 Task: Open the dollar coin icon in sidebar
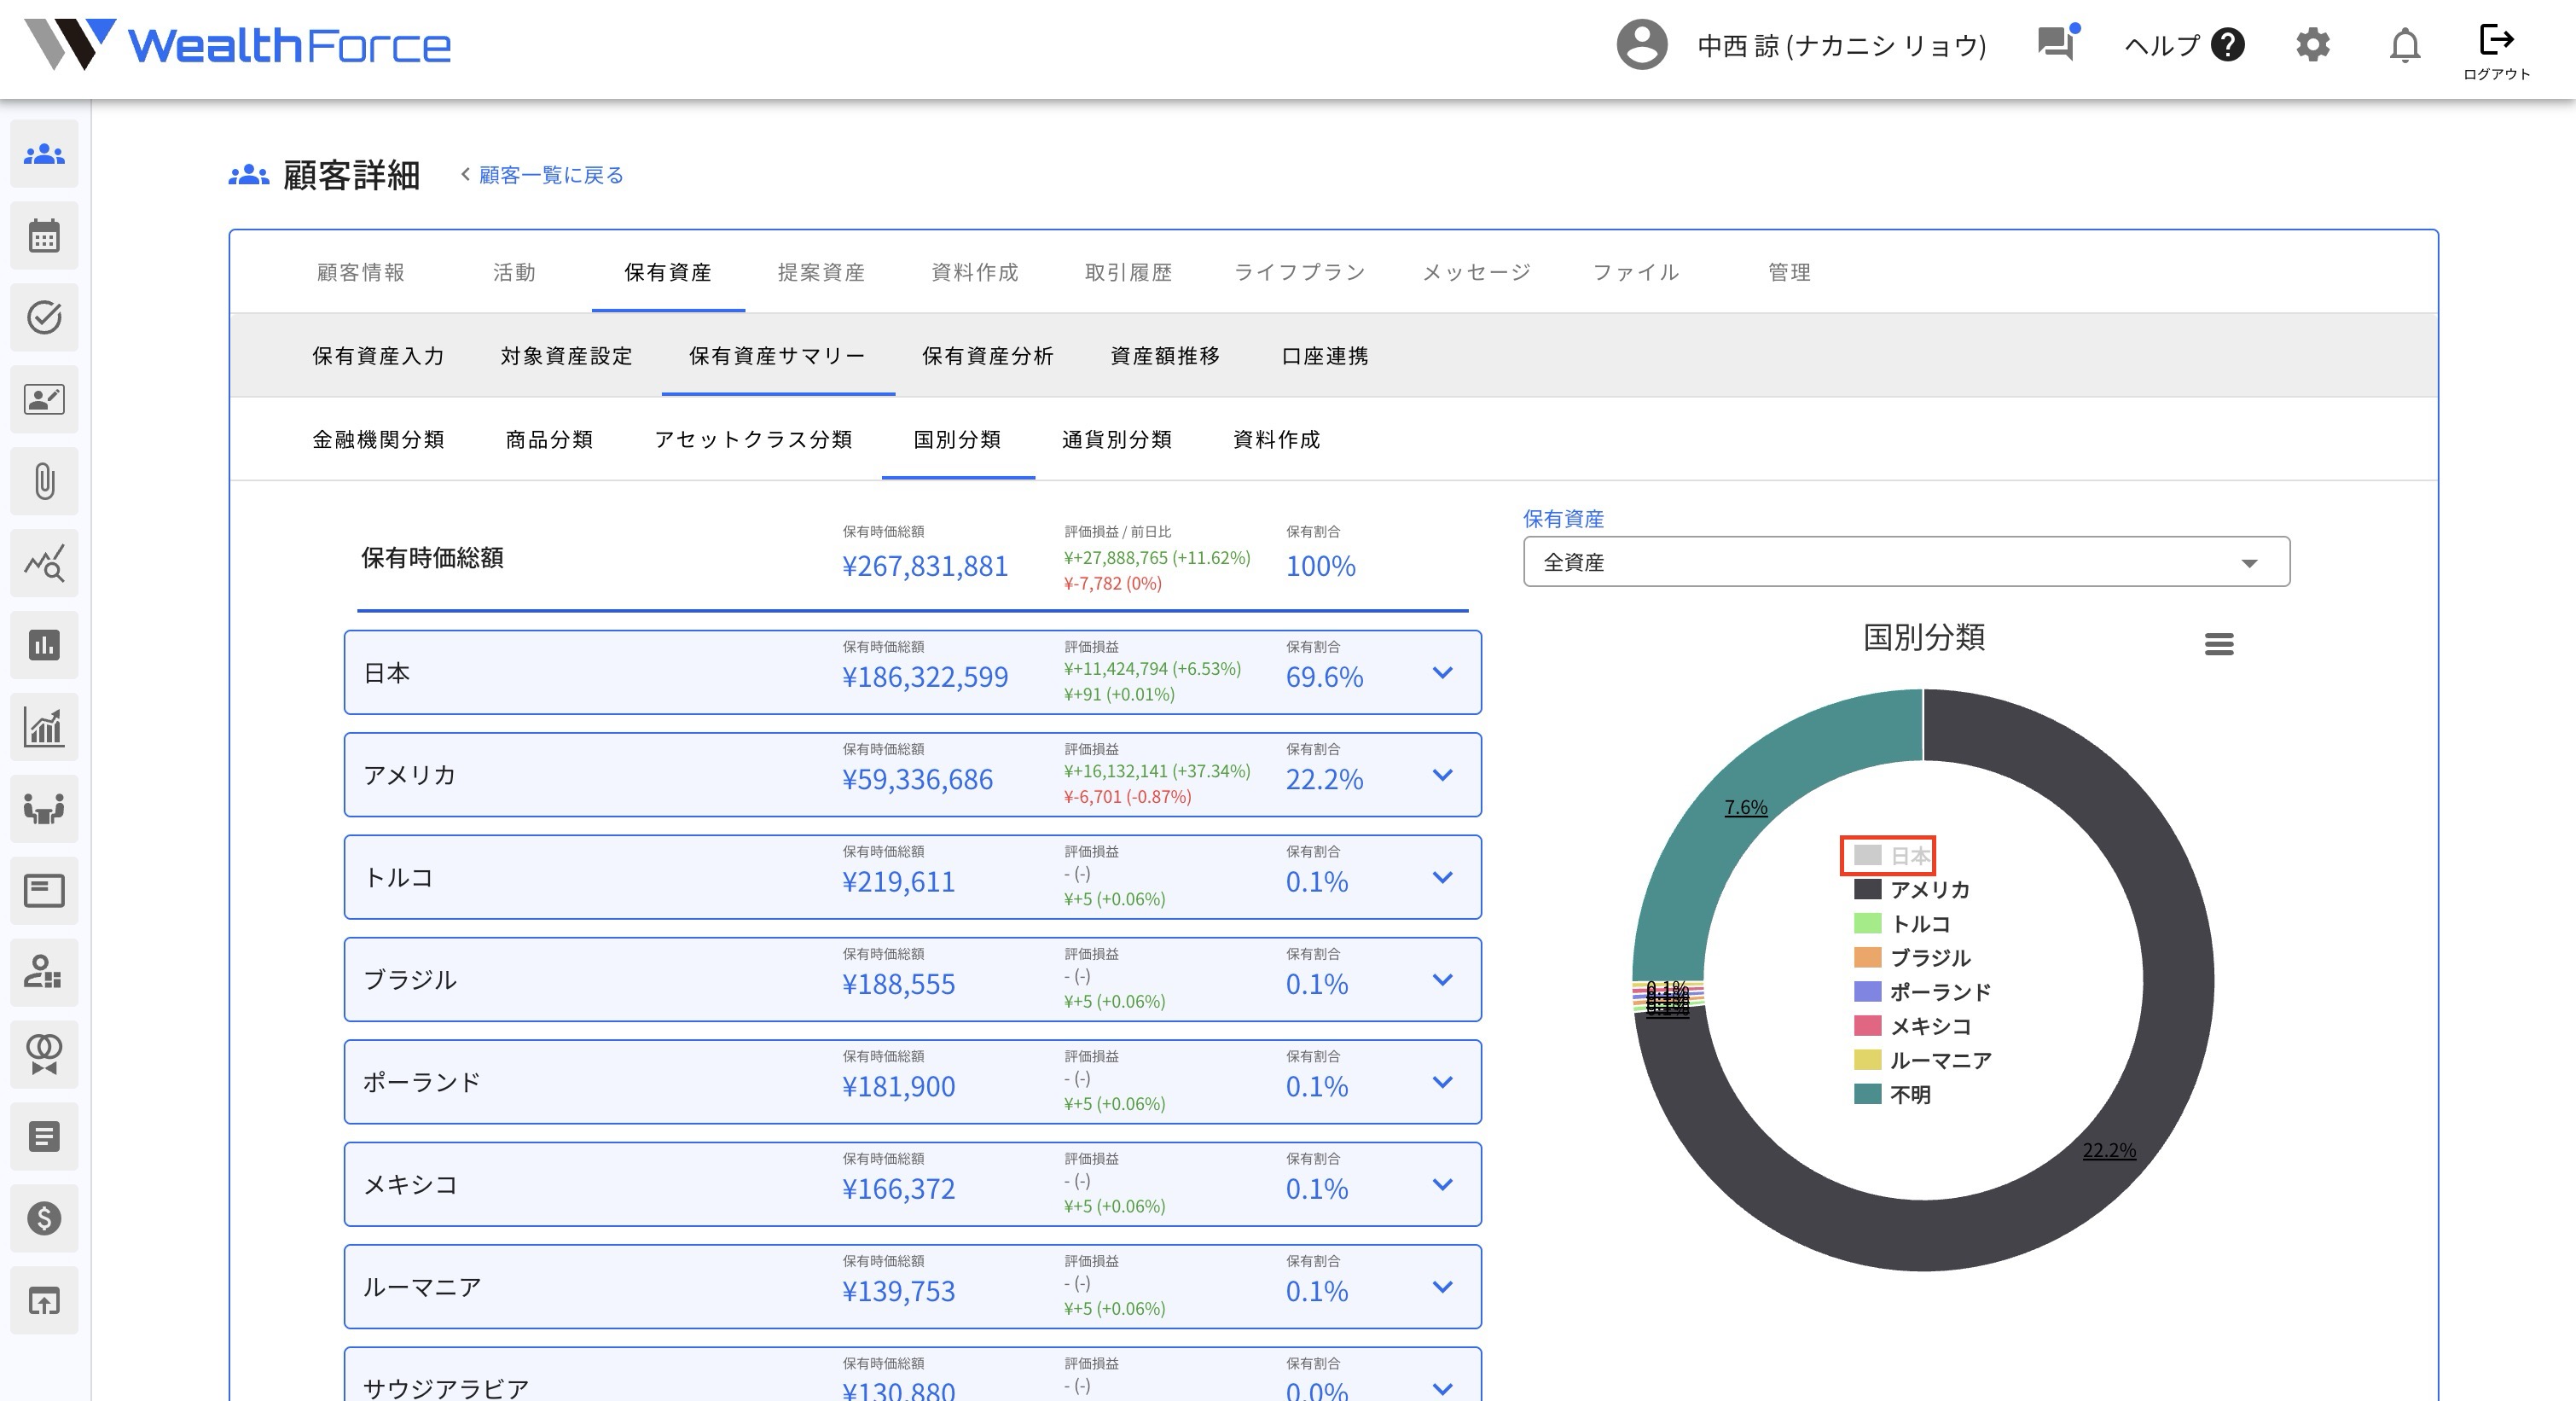point(44,1218)
